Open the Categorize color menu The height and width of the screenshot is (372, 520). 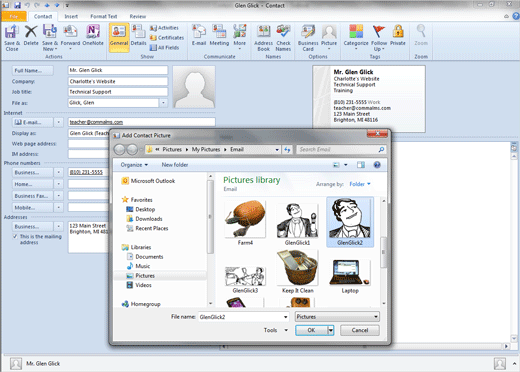click(x=356, y=37)
